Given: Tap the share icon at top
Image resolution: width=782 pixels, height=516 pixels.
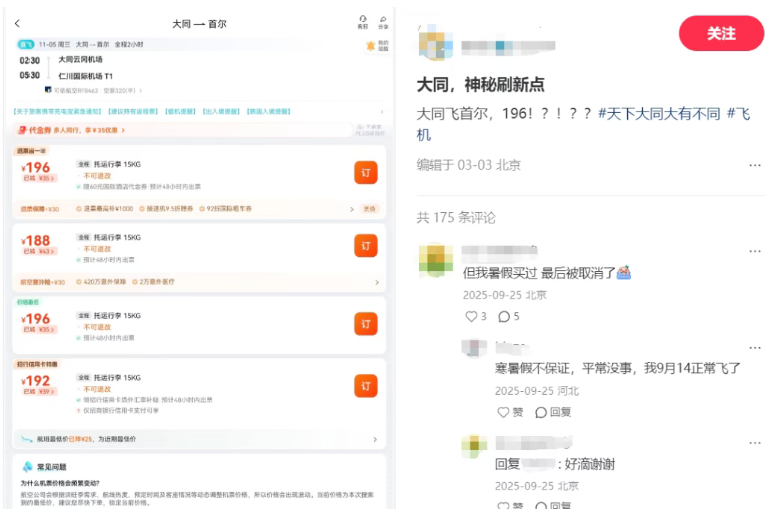Looking at the screenshot, I should (x=383, y=22).
